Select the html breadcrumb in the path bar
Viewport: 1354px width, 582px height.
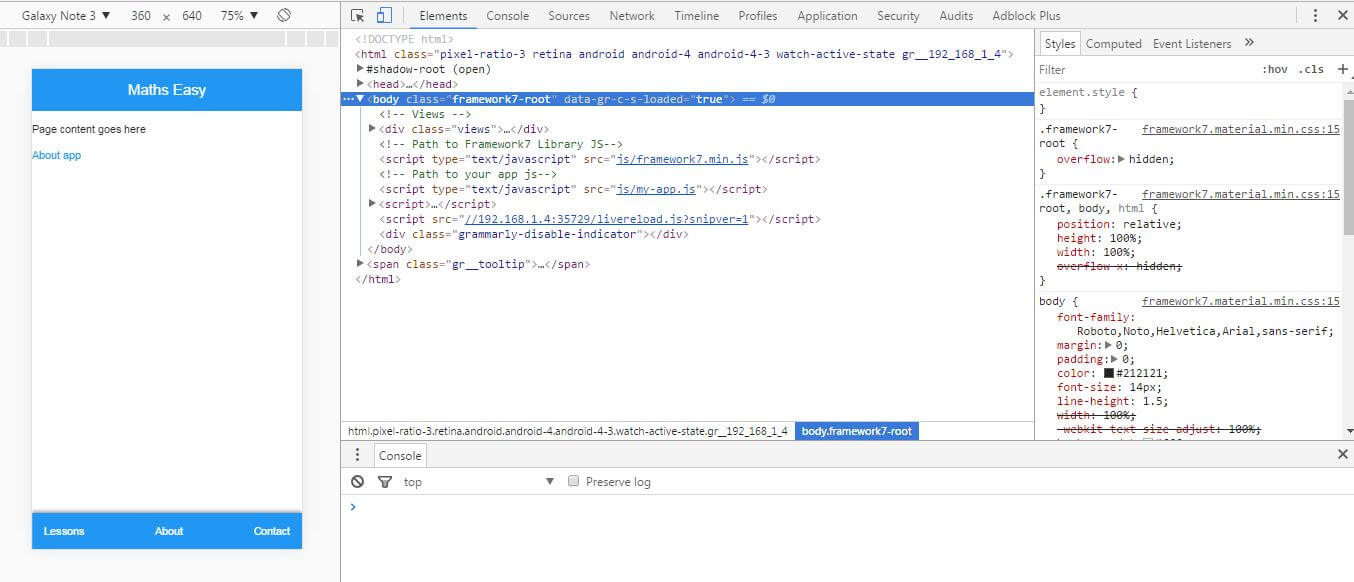(x=567, y=431)
